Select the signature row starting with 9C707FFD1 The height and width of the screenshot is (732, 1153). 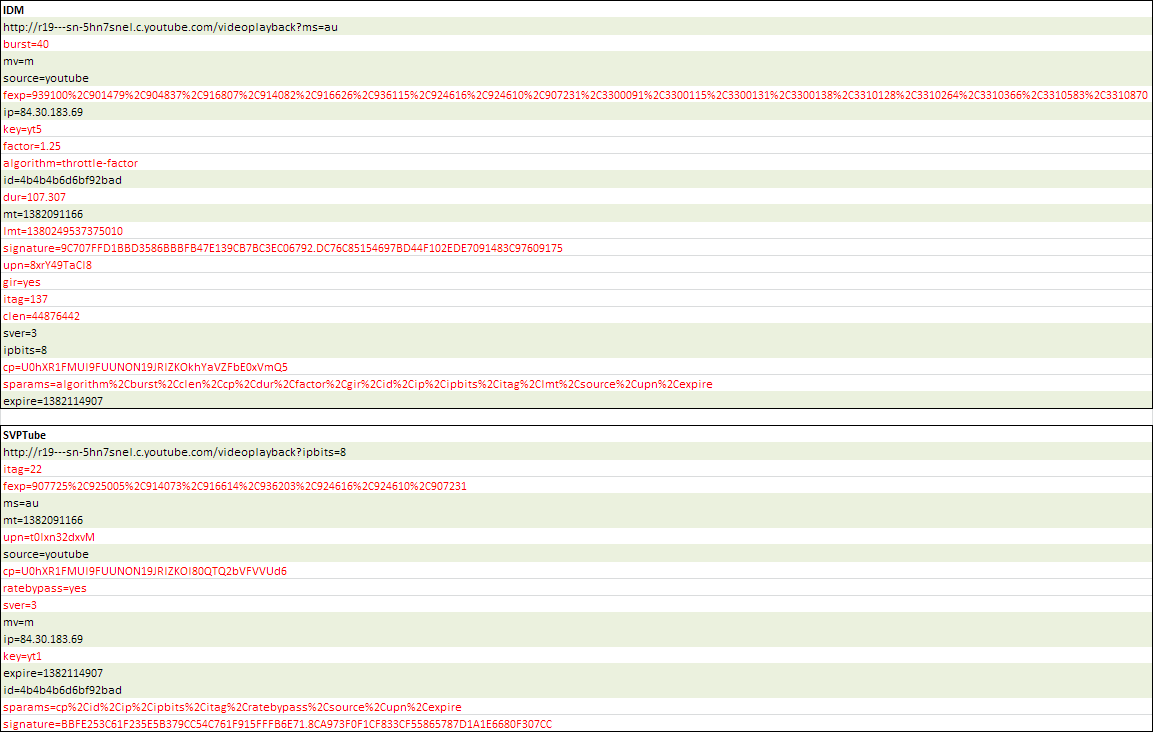pyautogui.click(x=282, y=248)
